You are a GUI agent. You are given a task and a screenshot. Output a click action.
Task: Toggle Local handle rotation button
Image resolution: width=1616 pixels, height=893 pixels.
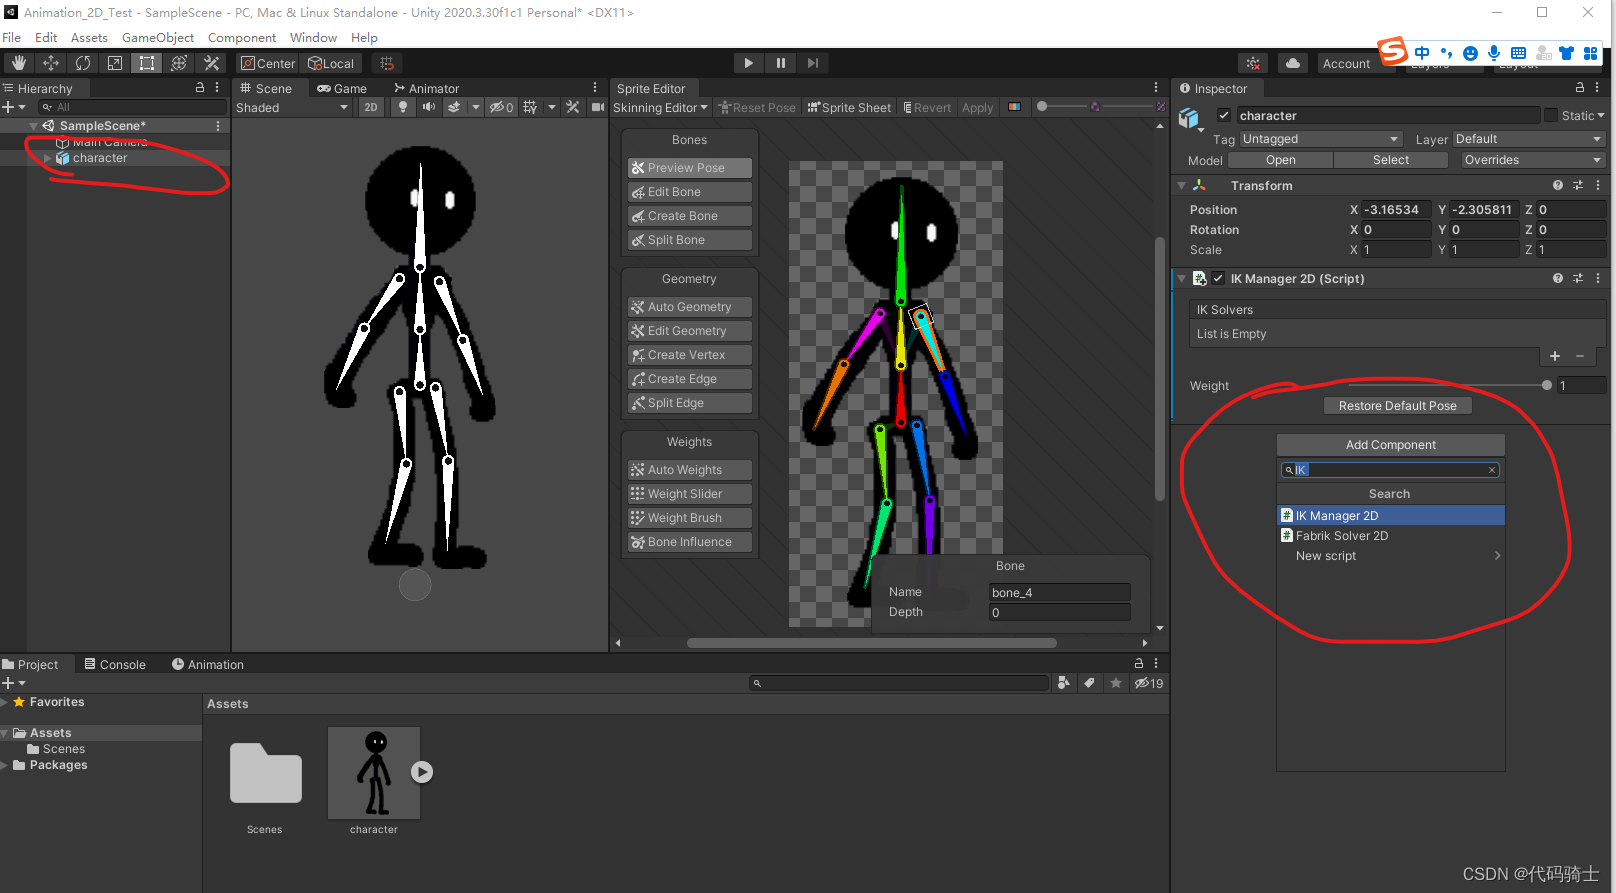tap(331, 63)
